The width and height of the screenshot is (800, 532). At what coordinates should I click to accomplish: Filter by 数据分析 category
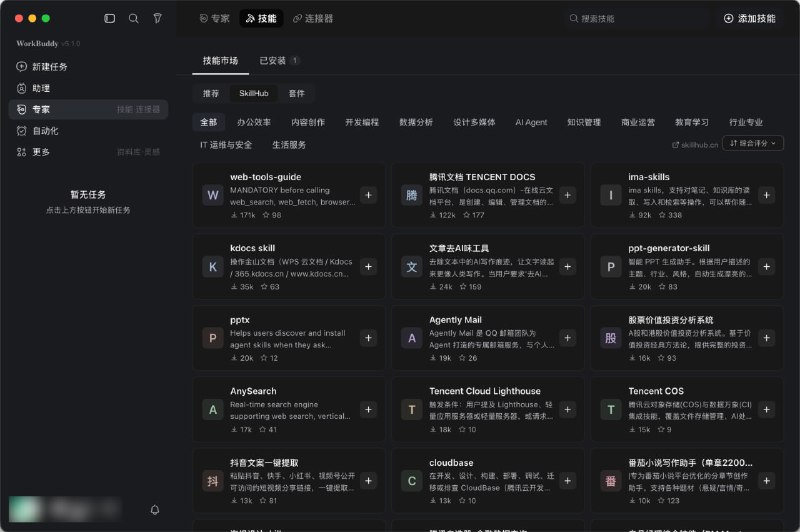pyautogui.click(x=416, y=122)
